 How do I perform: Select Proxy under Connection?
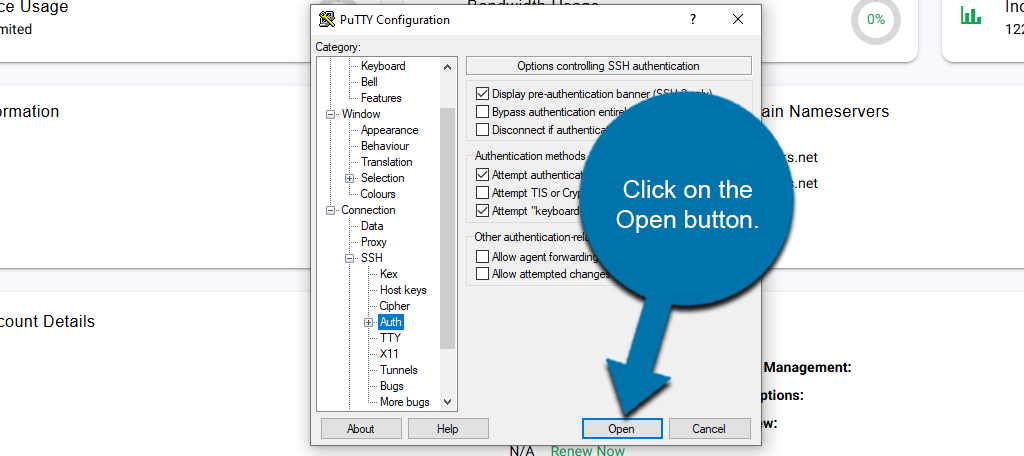click(373, 242)
